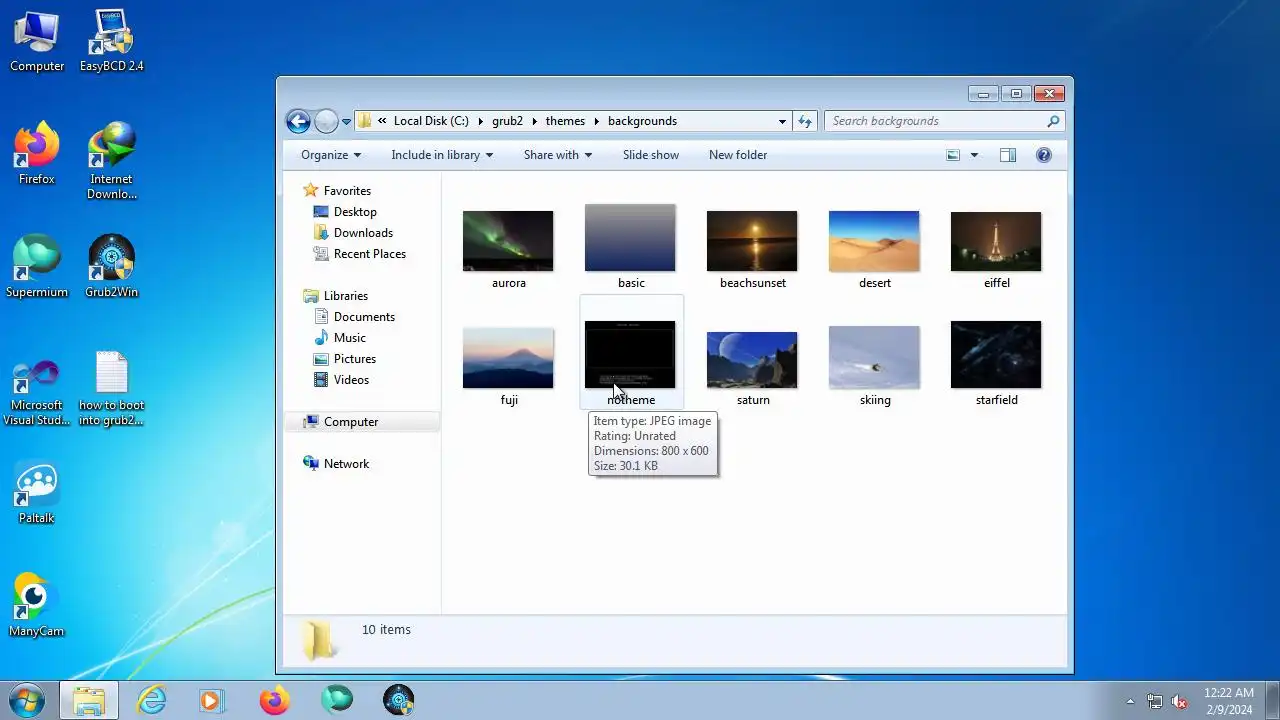This screenshot has height=720, width=1280.
Task: Open Include in library dropdown
Action: click(442, 155)
